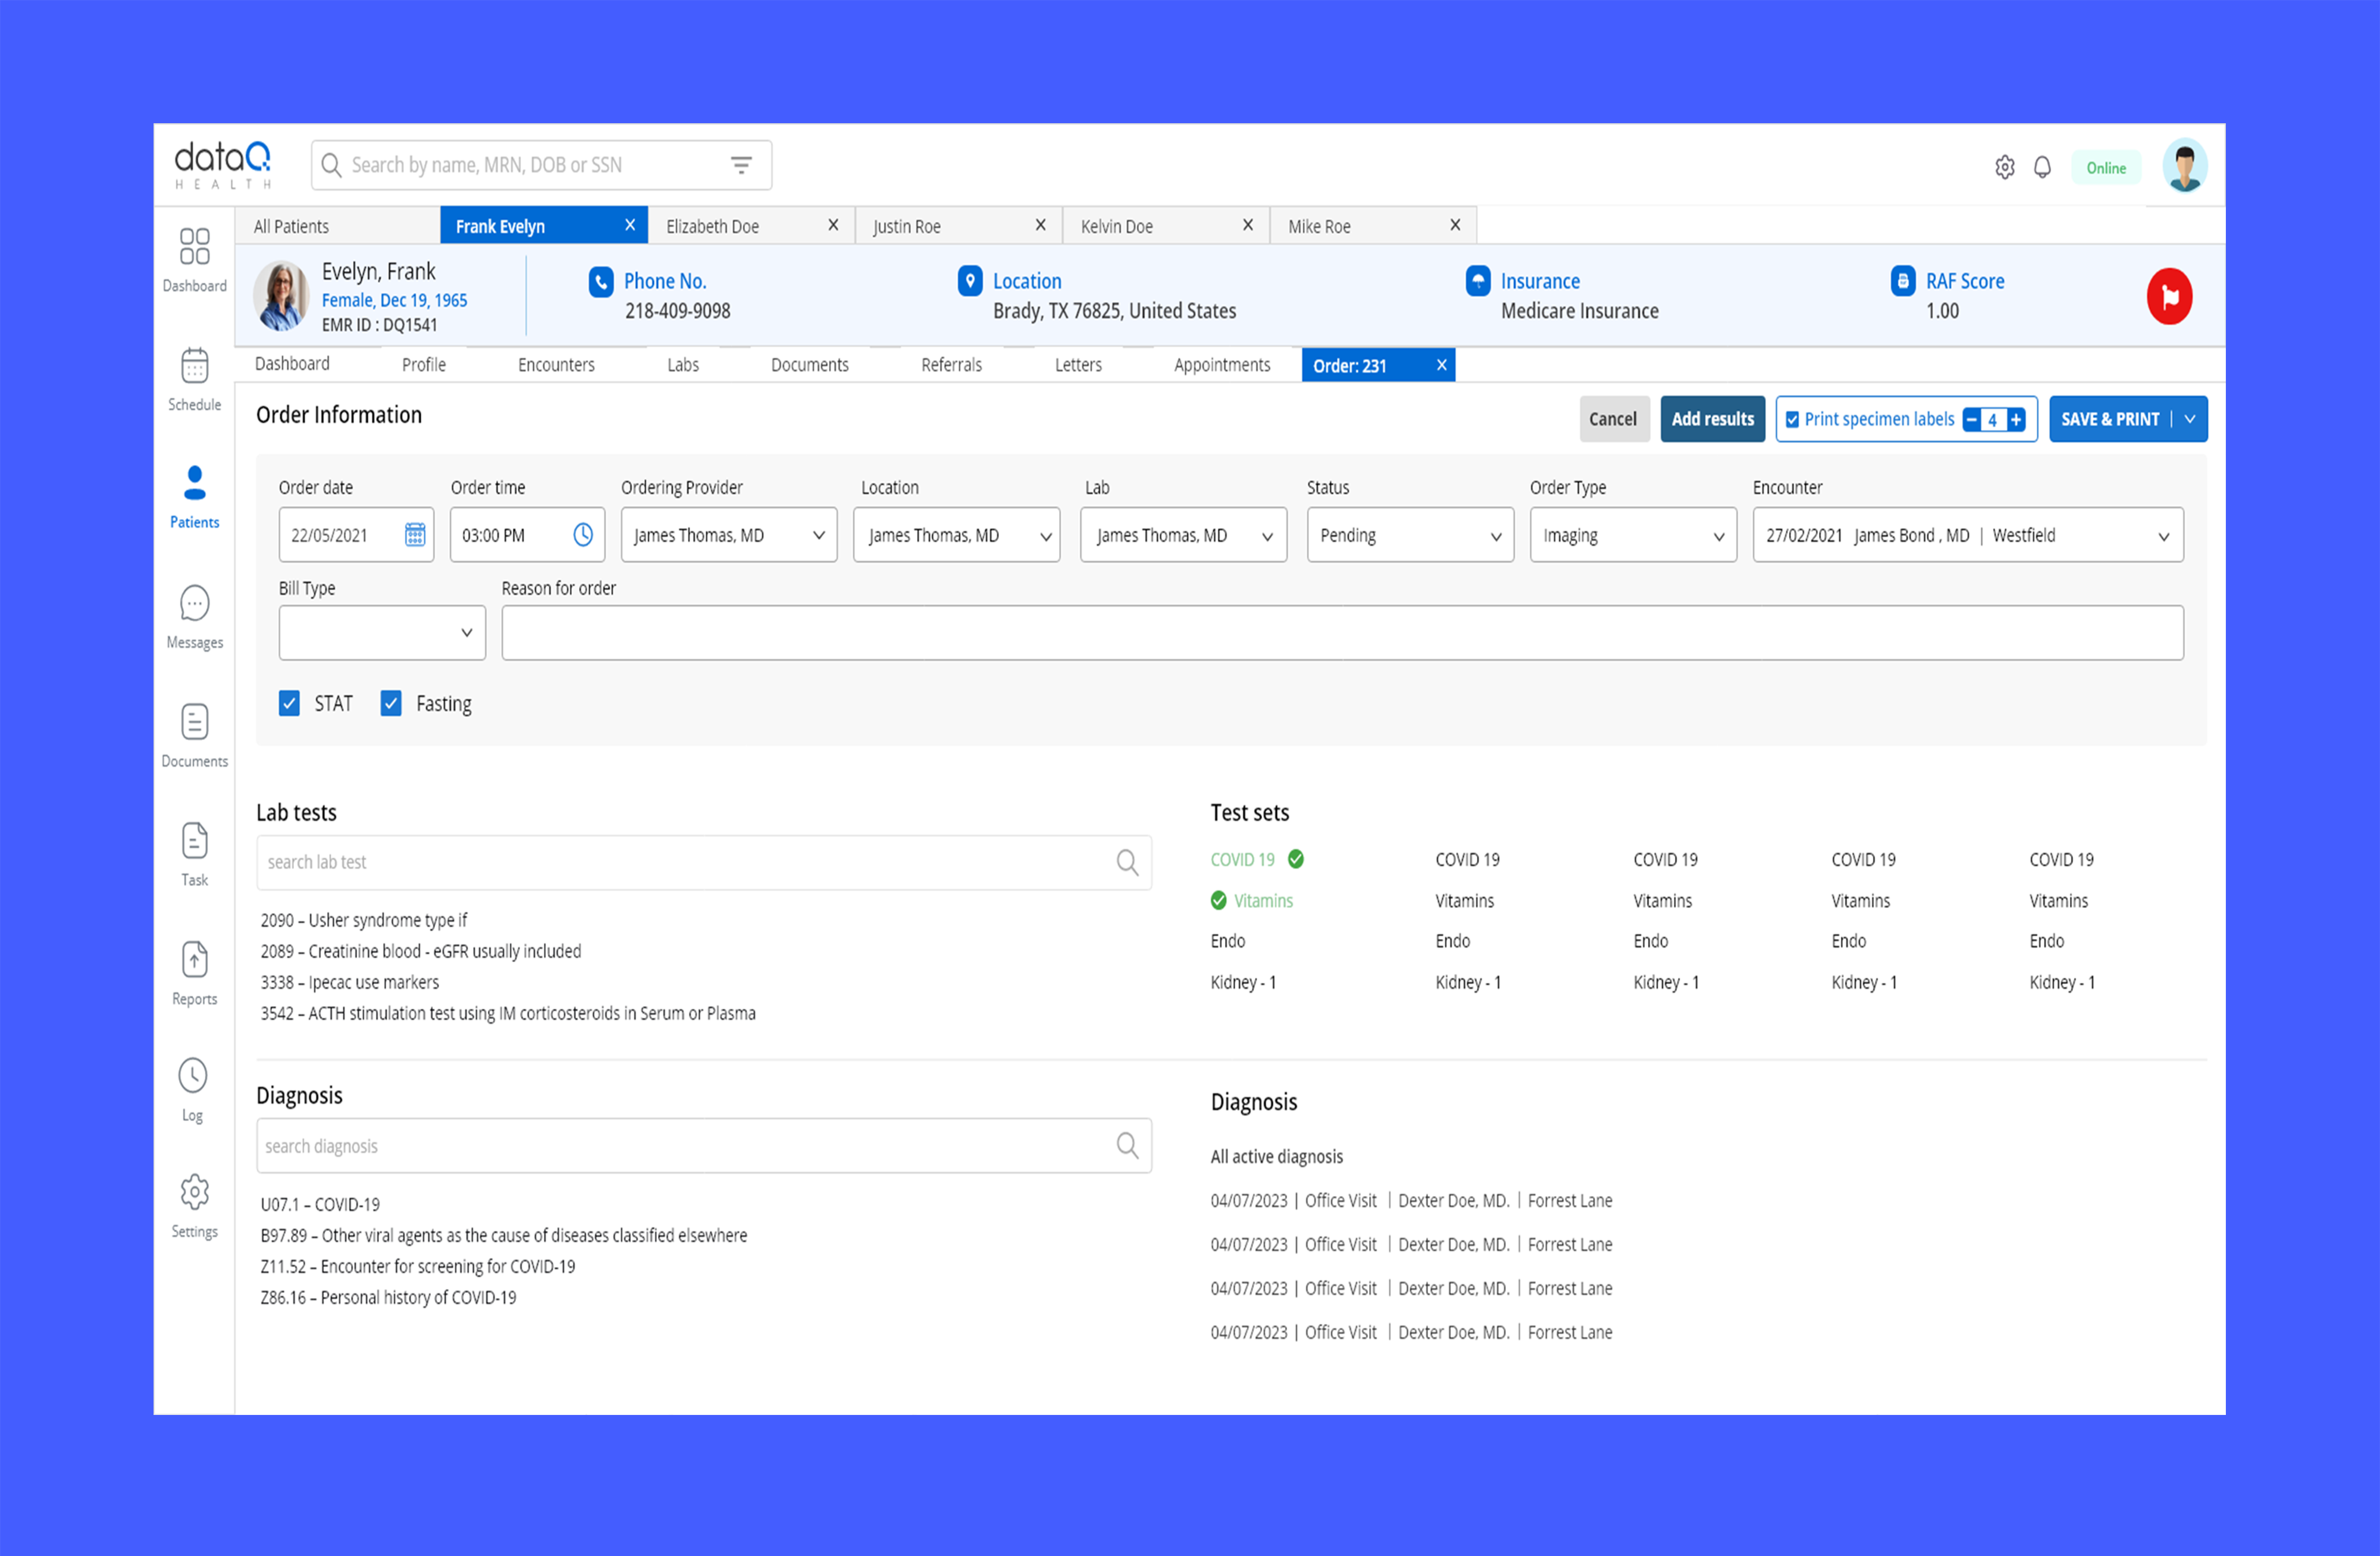This screenshot has width=2380, height=1556.
Task: Open the order date calendar picker
Action: [415, 535]
